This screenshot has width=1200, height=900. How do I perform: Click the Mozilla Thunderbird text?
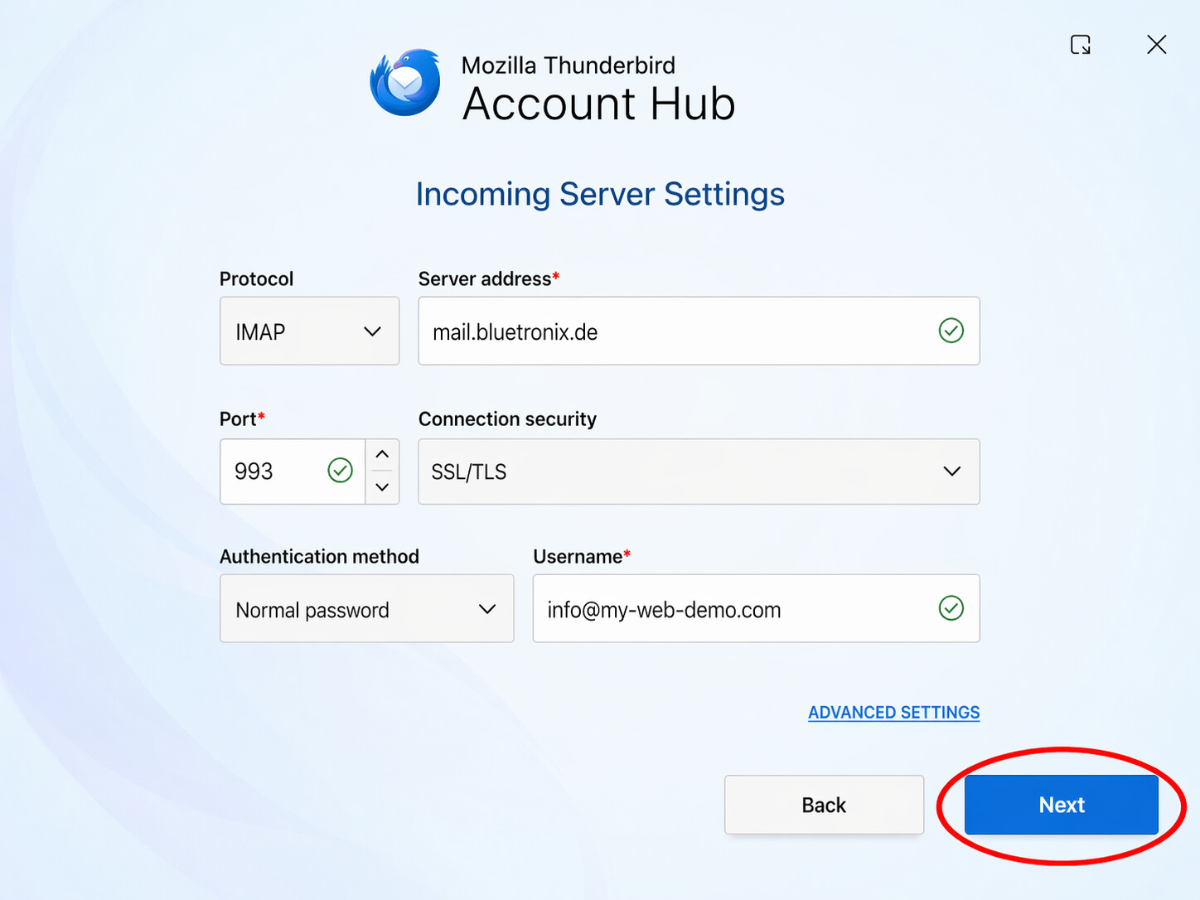[568, 66]
